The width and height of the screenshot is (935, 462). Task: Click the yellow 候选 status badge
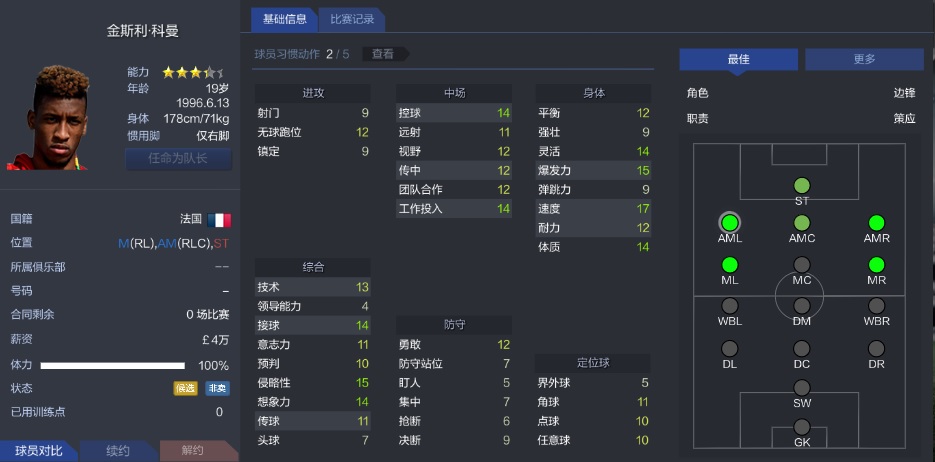coord(185,389)
